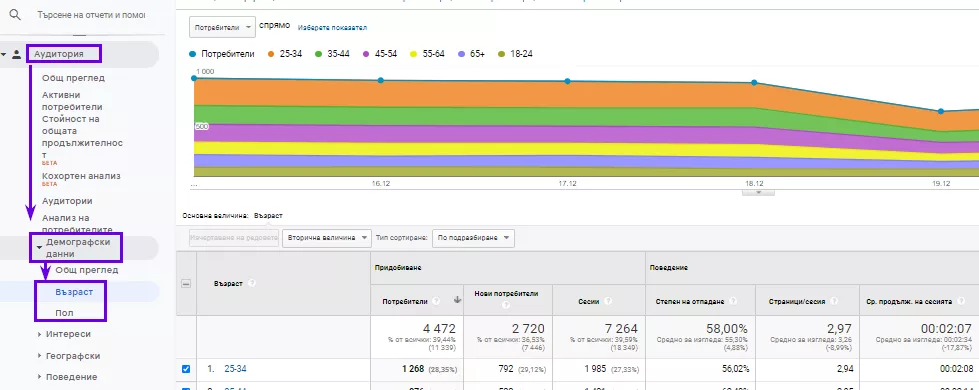
Task: Open the Вторична величина dropdown
Action: tap(327, 238)
